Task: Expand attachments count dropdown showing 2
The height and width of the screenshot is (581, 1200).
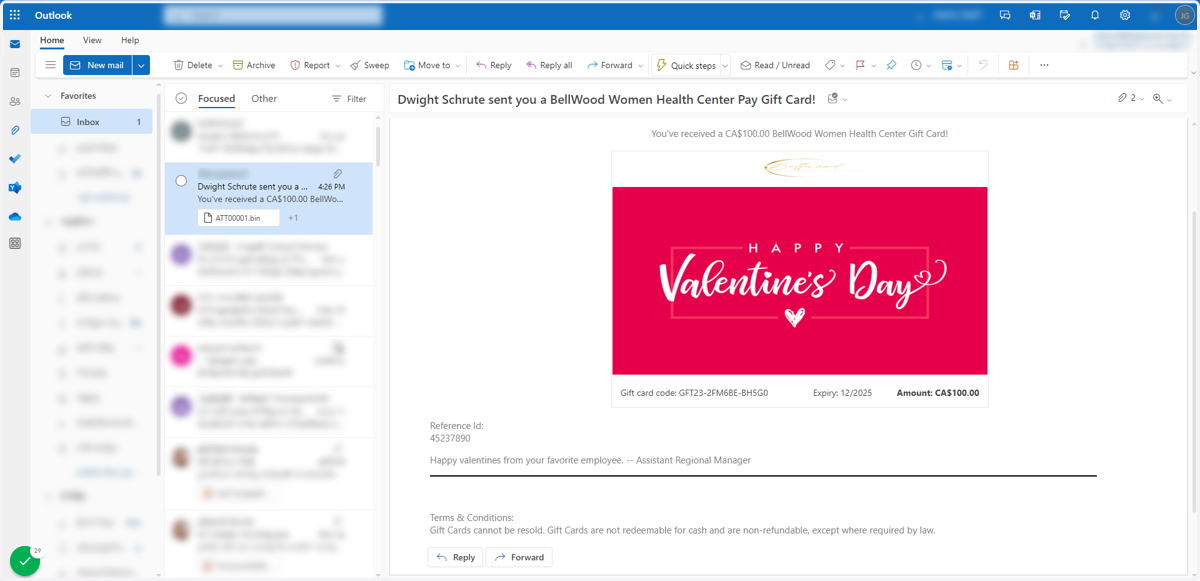Action: [x=1131, y=99]
